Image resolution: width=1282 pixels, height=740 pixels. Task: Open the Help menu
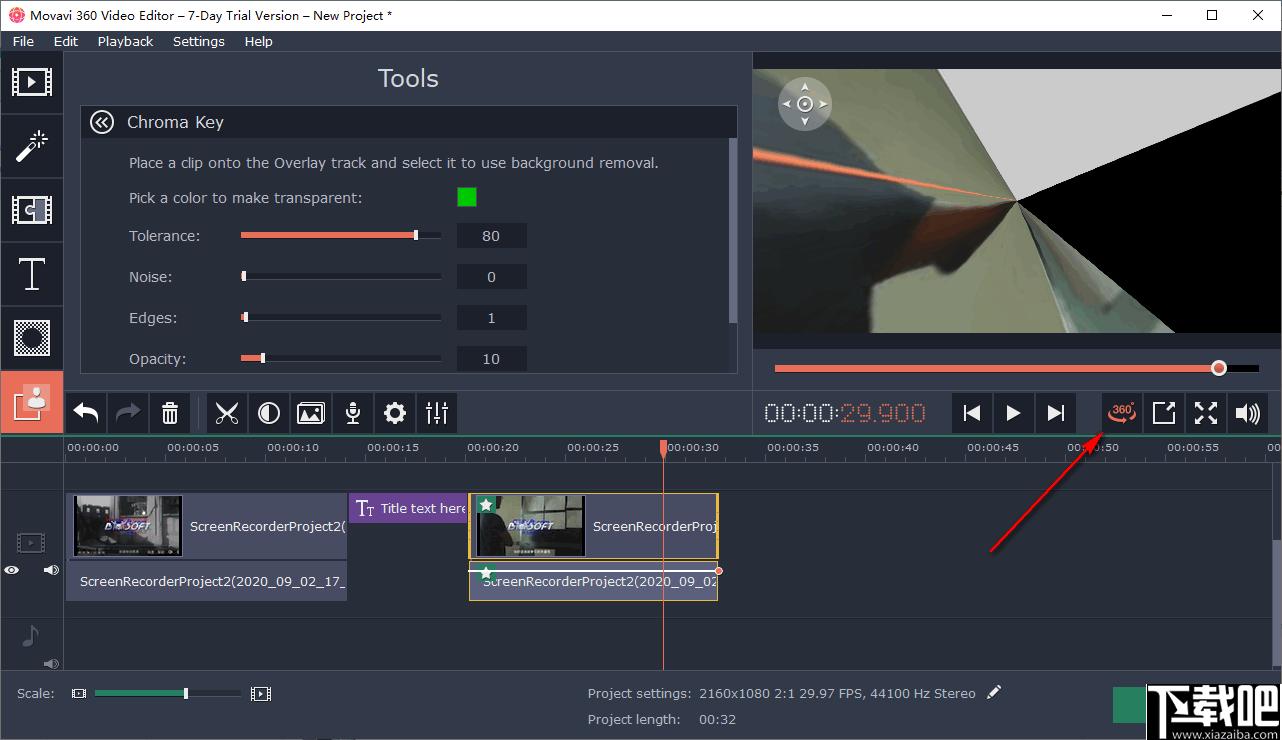coord(258,41)
